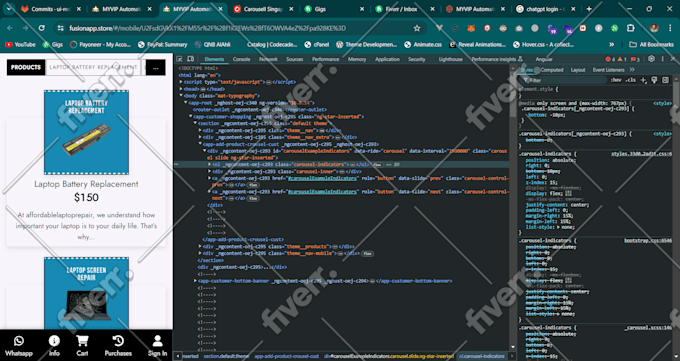
Task: Switch to the Carousell Singapore browser tab
Action: pyautogui.click(x=263, y=9)
